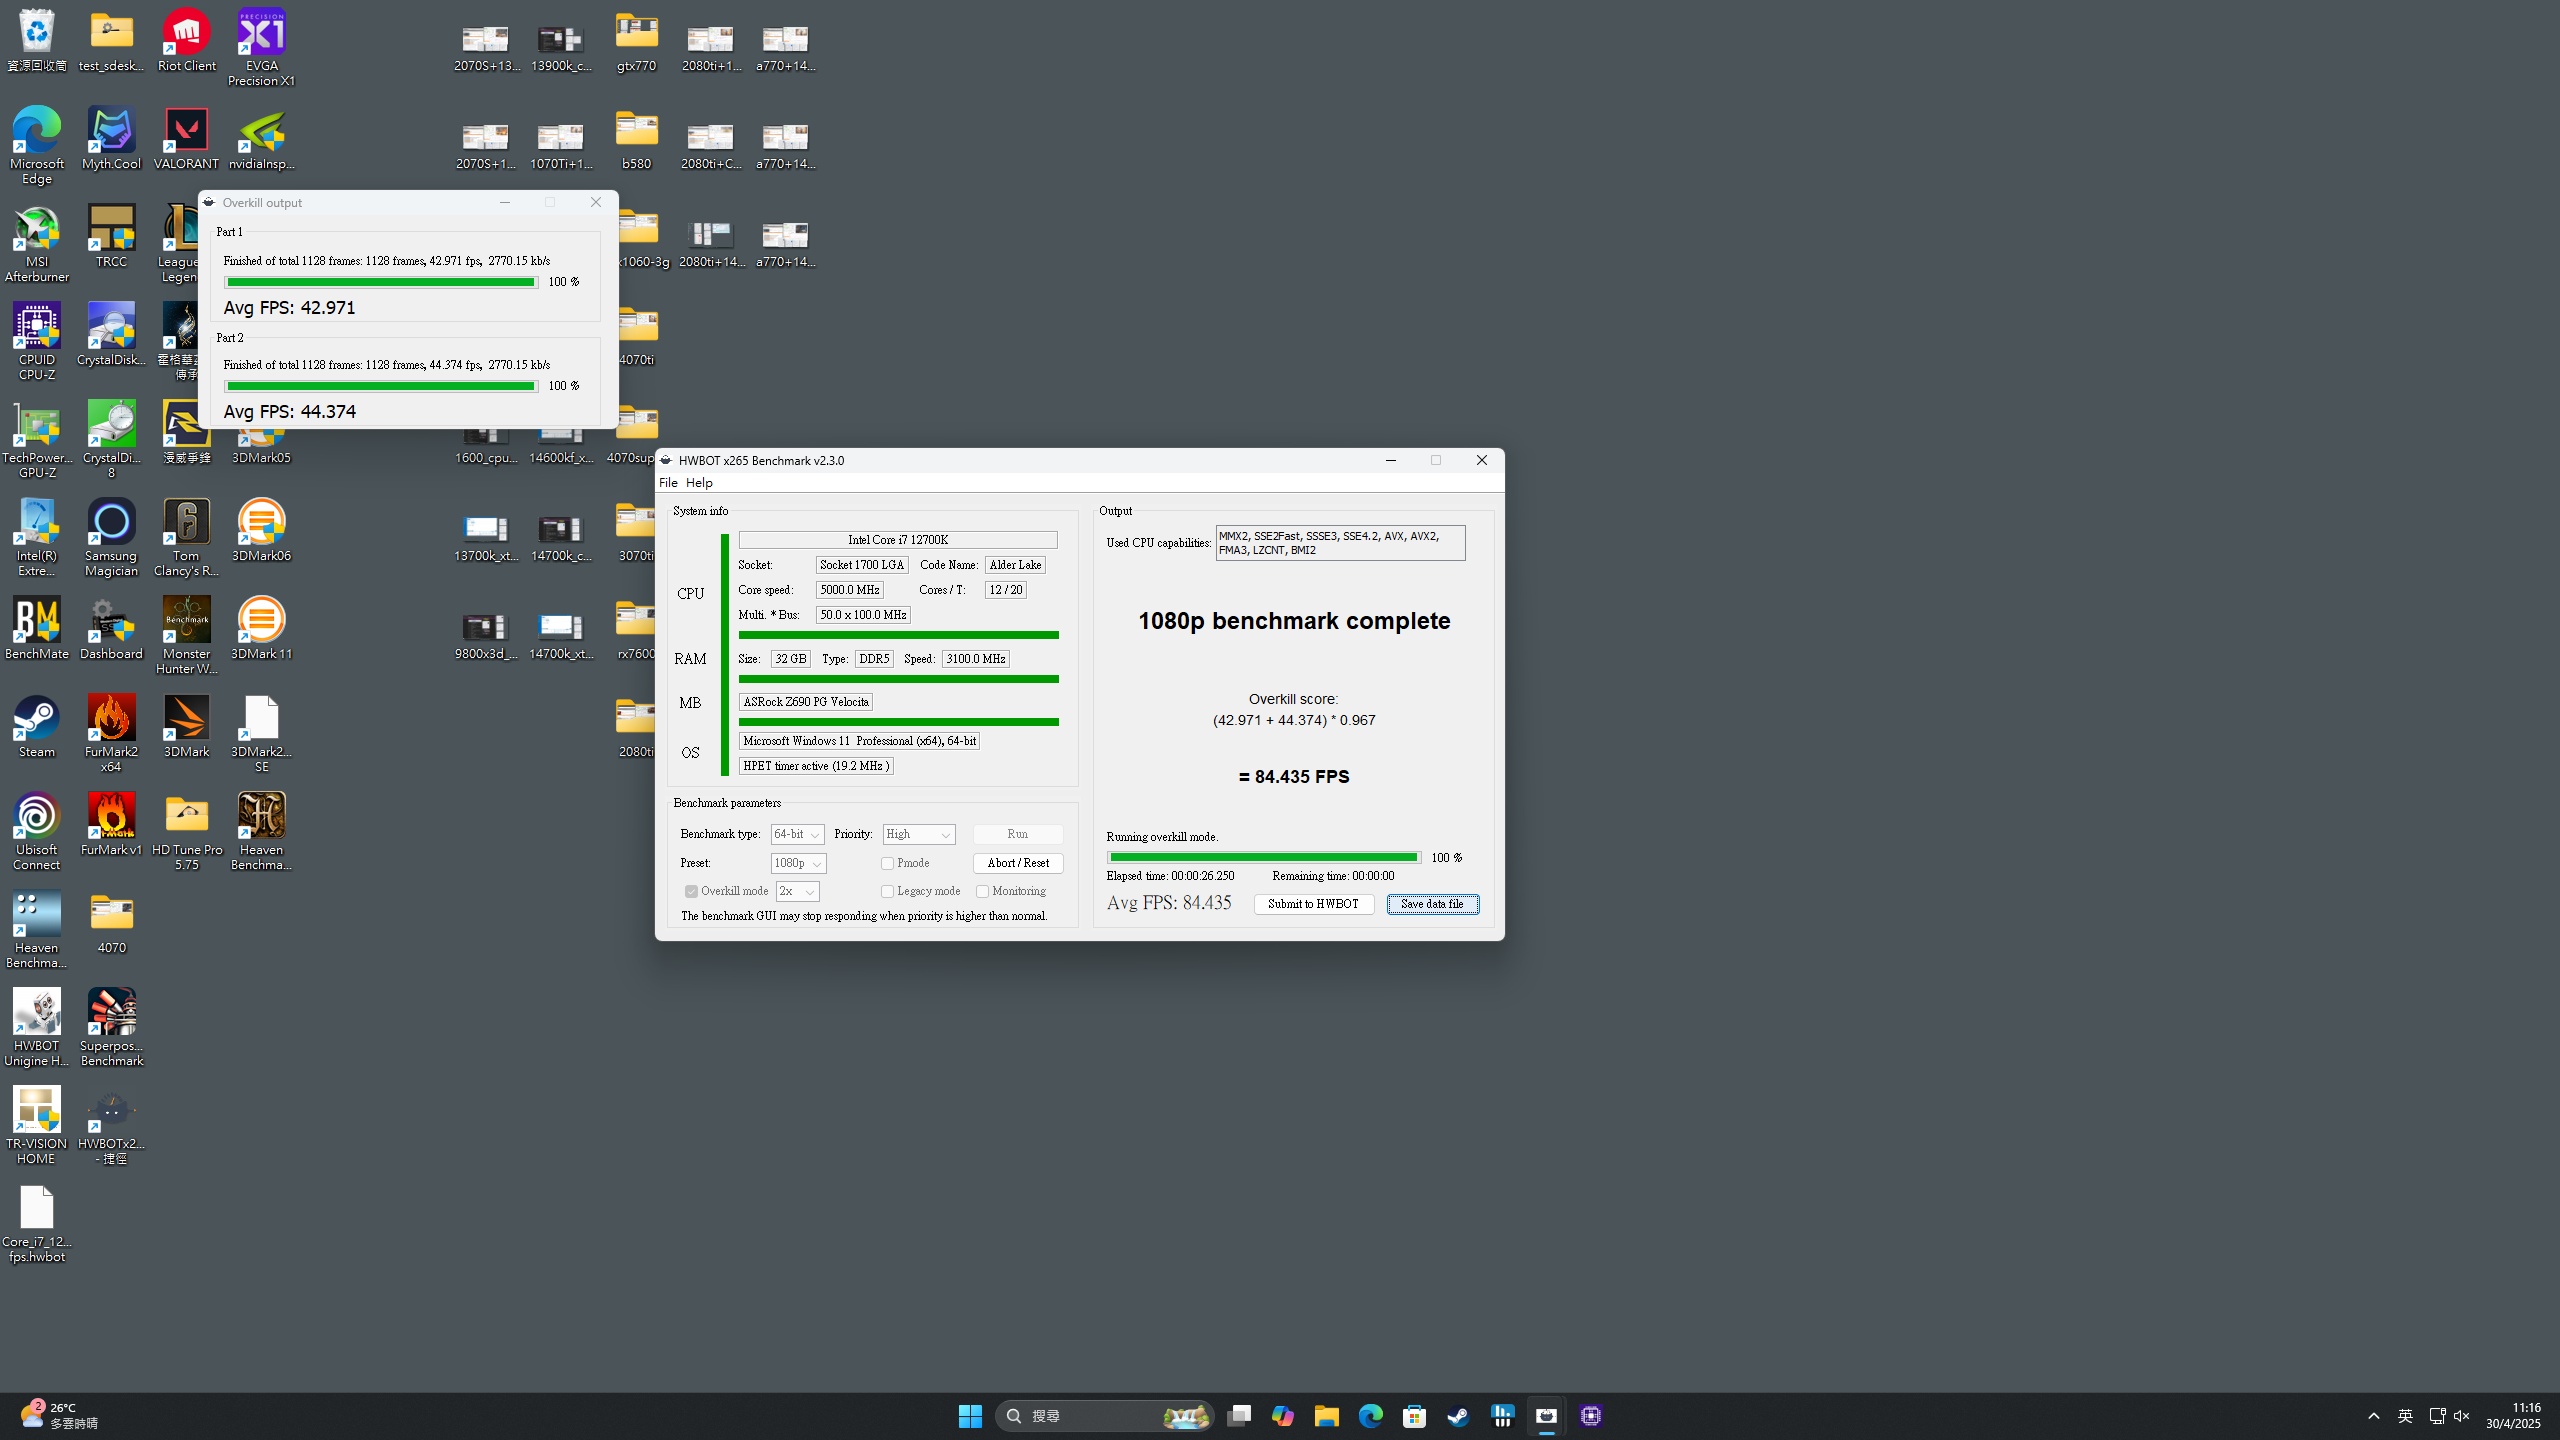Click Part 1 progress bar in Overkill output
The width and height of the screenshot is (2560, 1440).
381,282
